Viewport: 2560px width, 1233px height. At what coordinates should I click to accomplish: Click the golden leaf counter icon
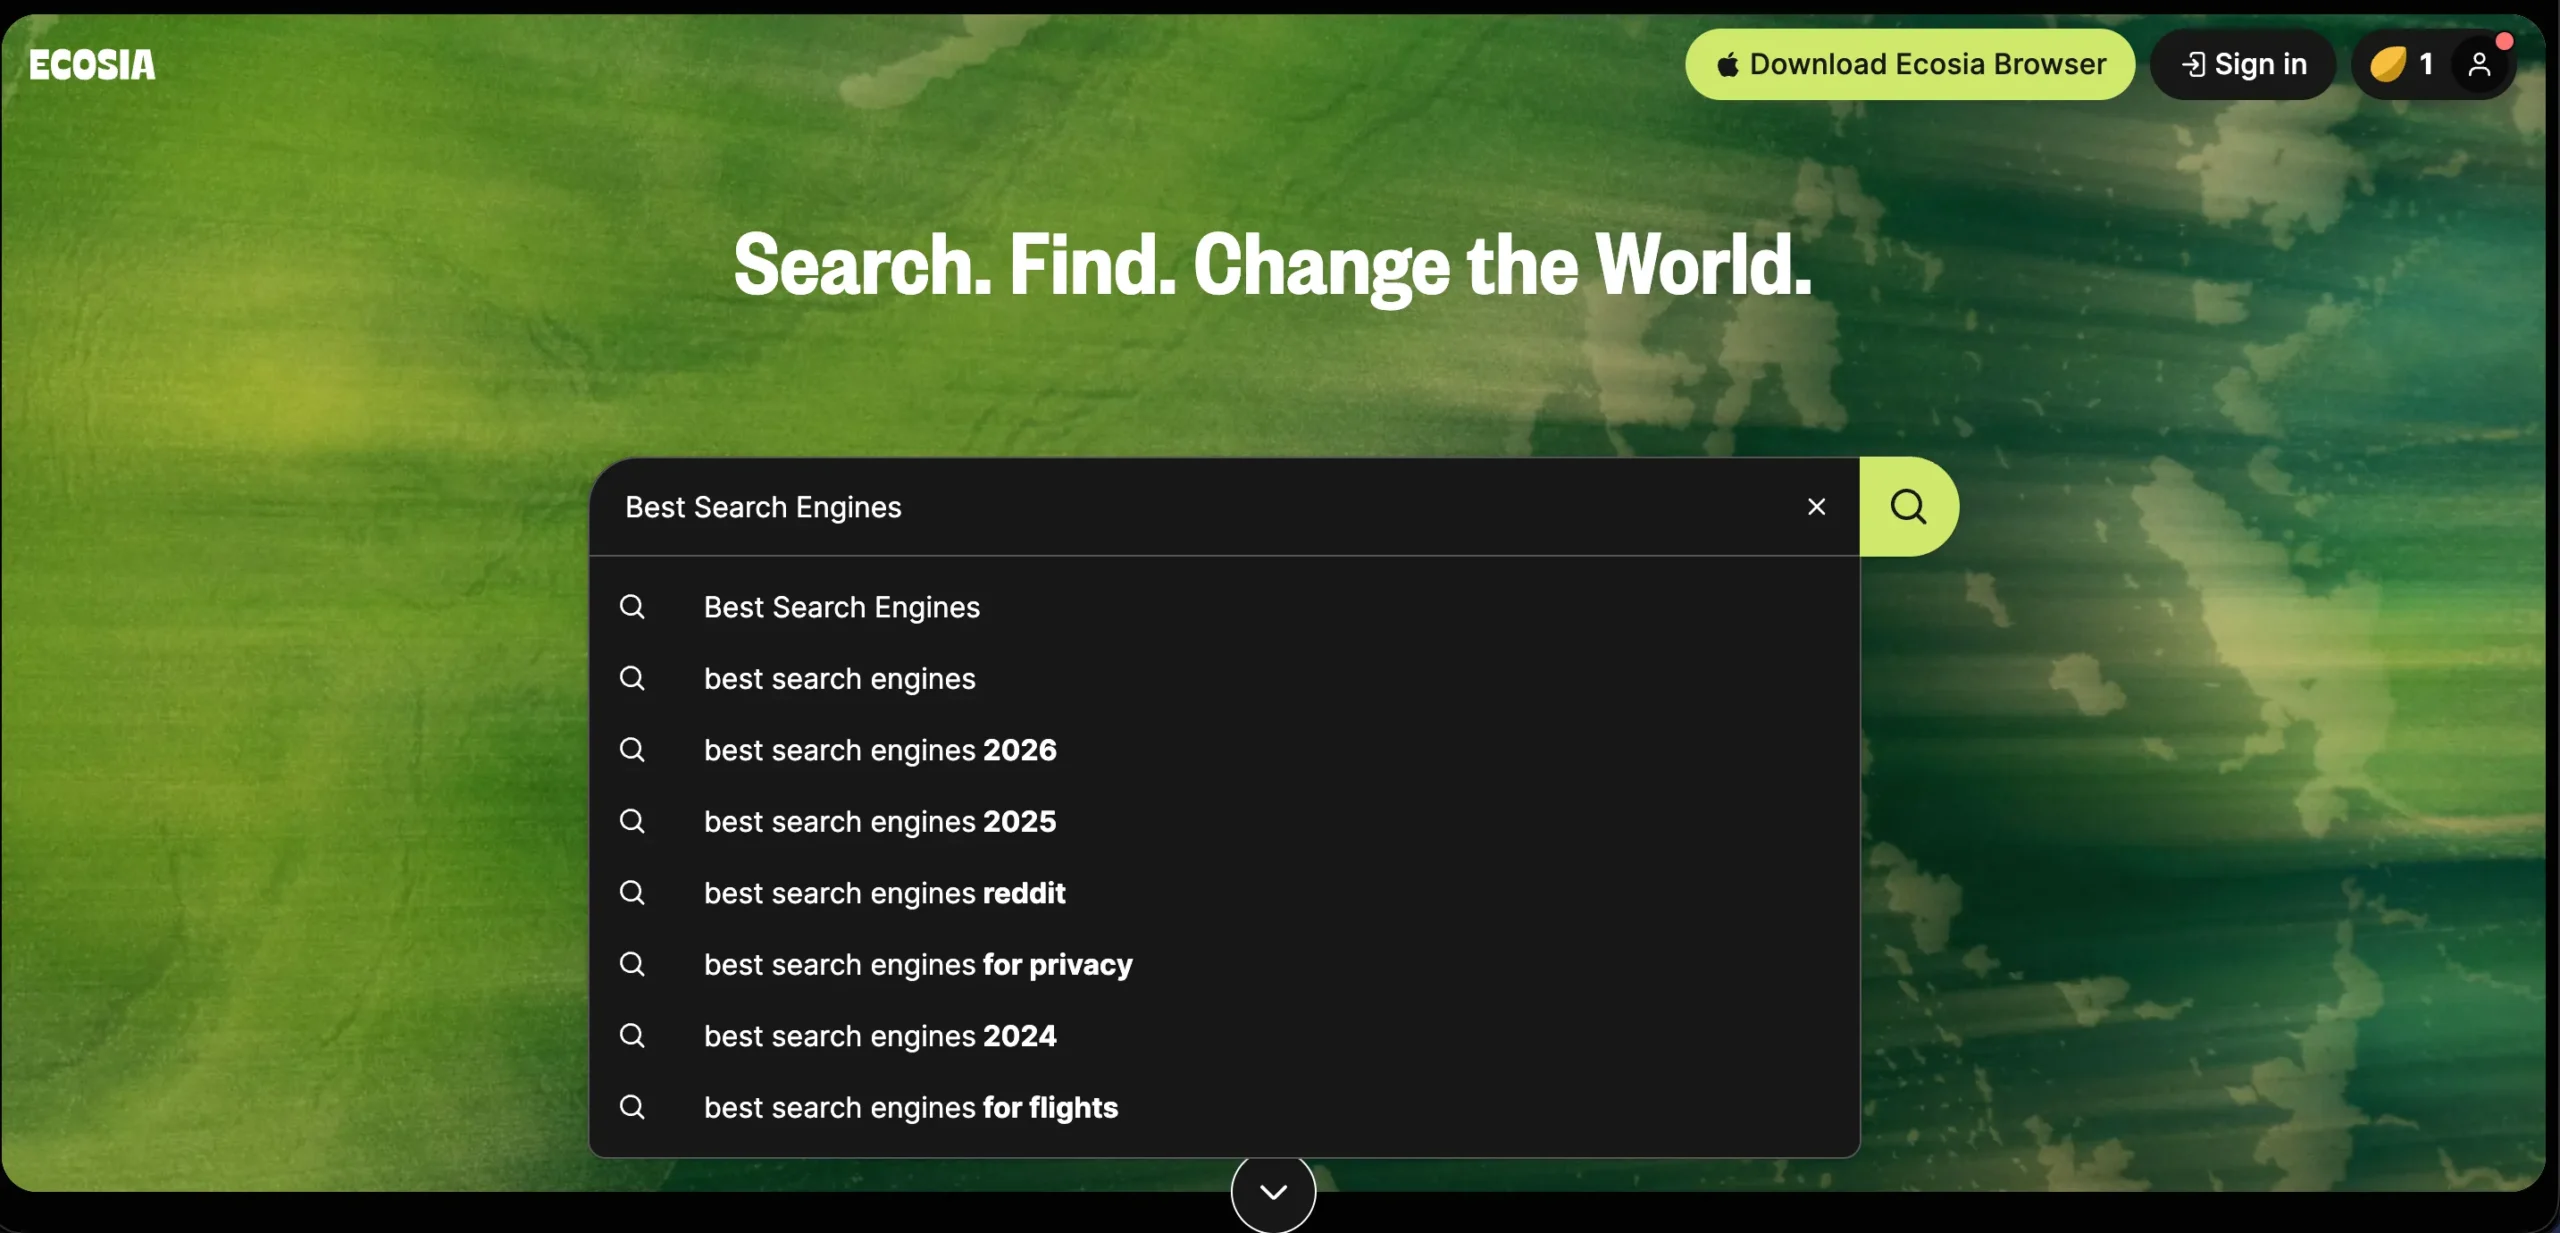coord(2390,64)
